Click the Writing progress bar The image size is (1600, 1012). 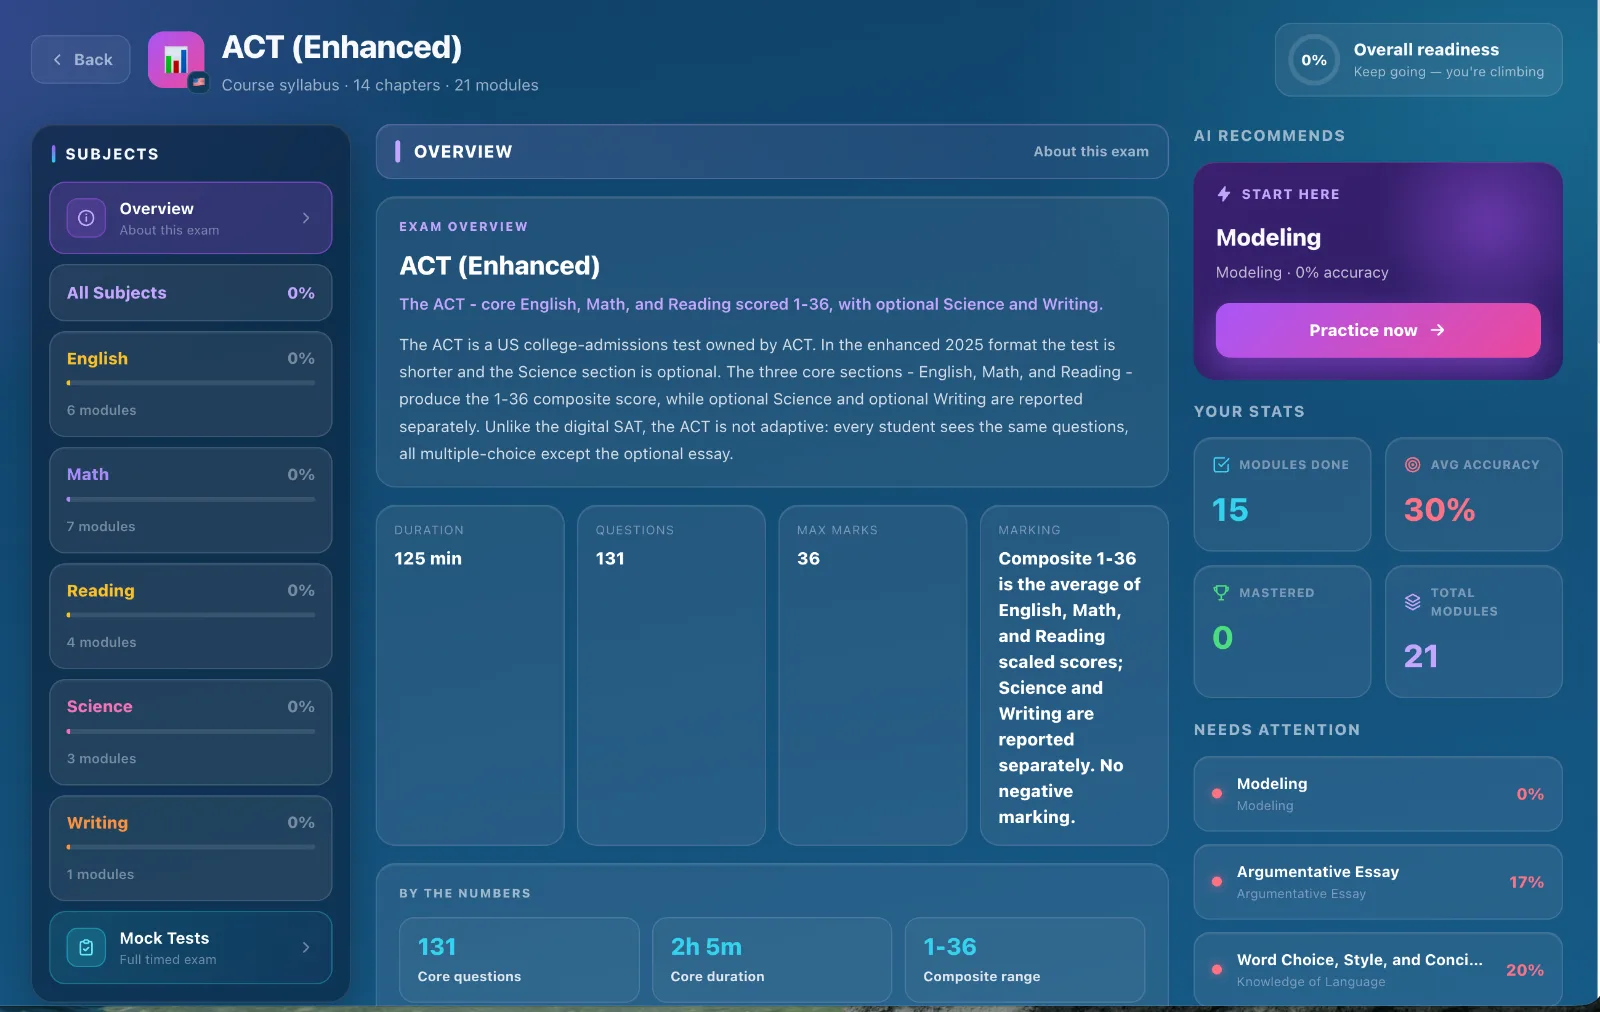pyautogui.click(x=191, y=847)
